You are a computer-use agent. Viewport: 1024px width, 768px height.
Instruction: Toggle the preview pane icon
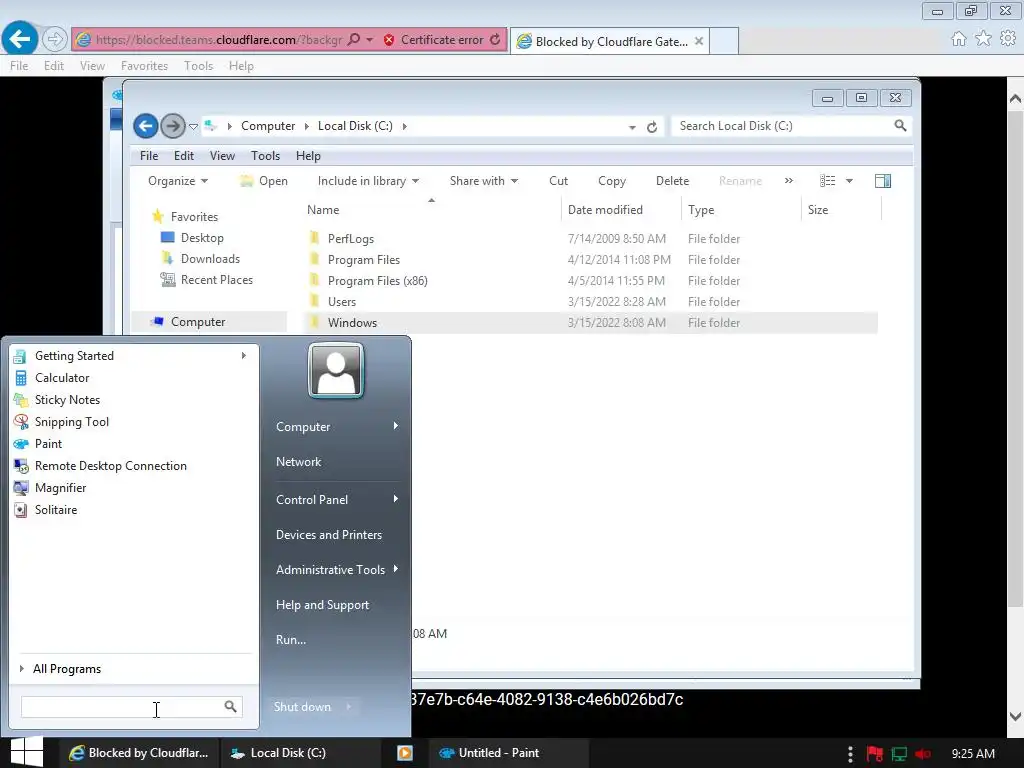pyautogui.click(x=883, y=181)
